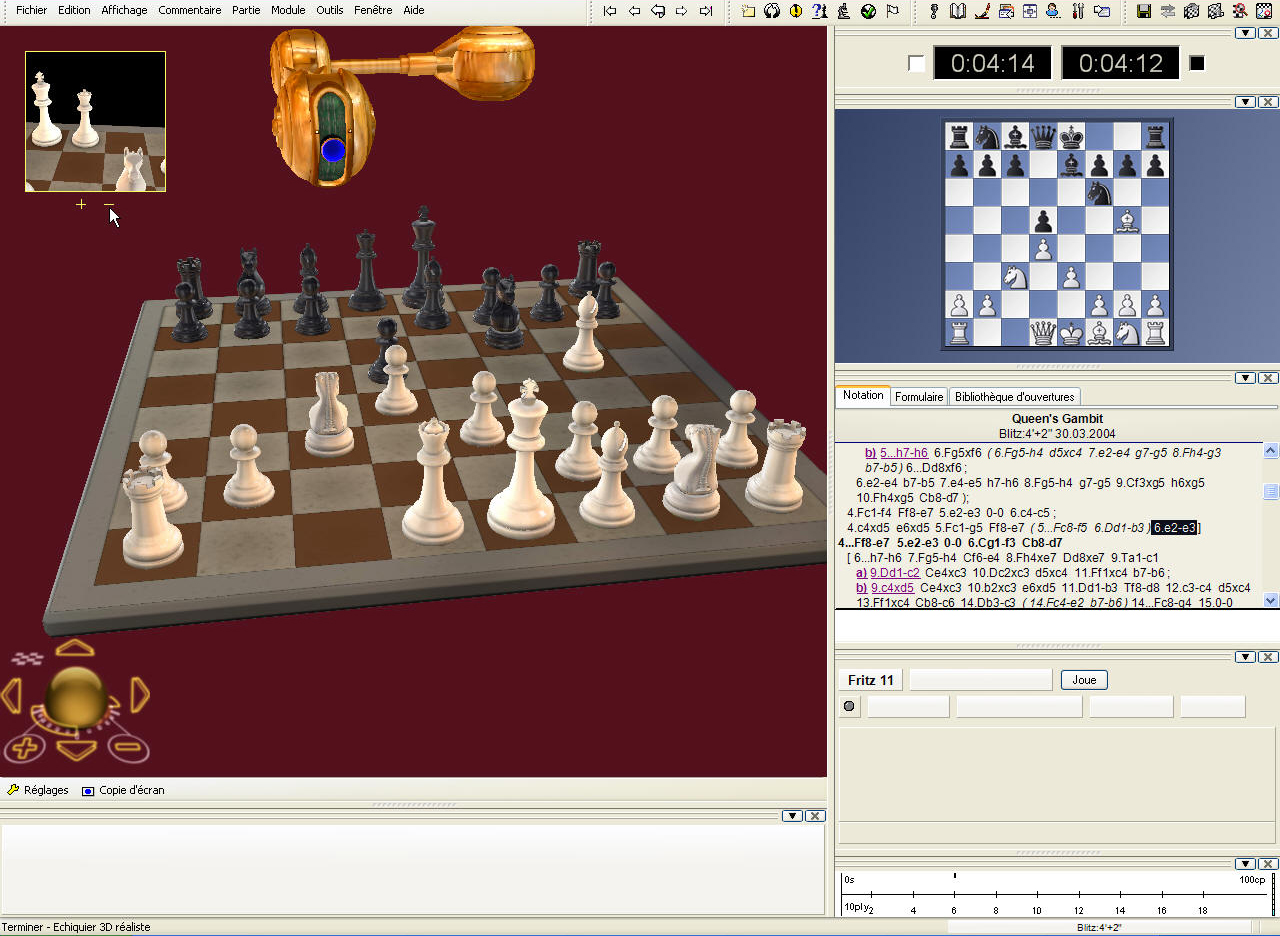1280x936 pixels.
Task: Toggle the engine status indicator under Fritz 11
Action: 849,706
